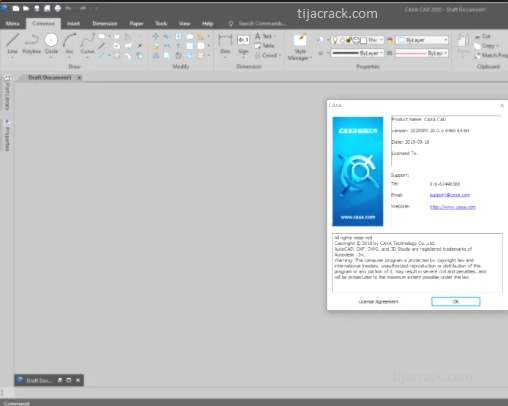Click Undo in quick access toolbar
The width and height of the screenshot is (508, 406).
[68, 8]
